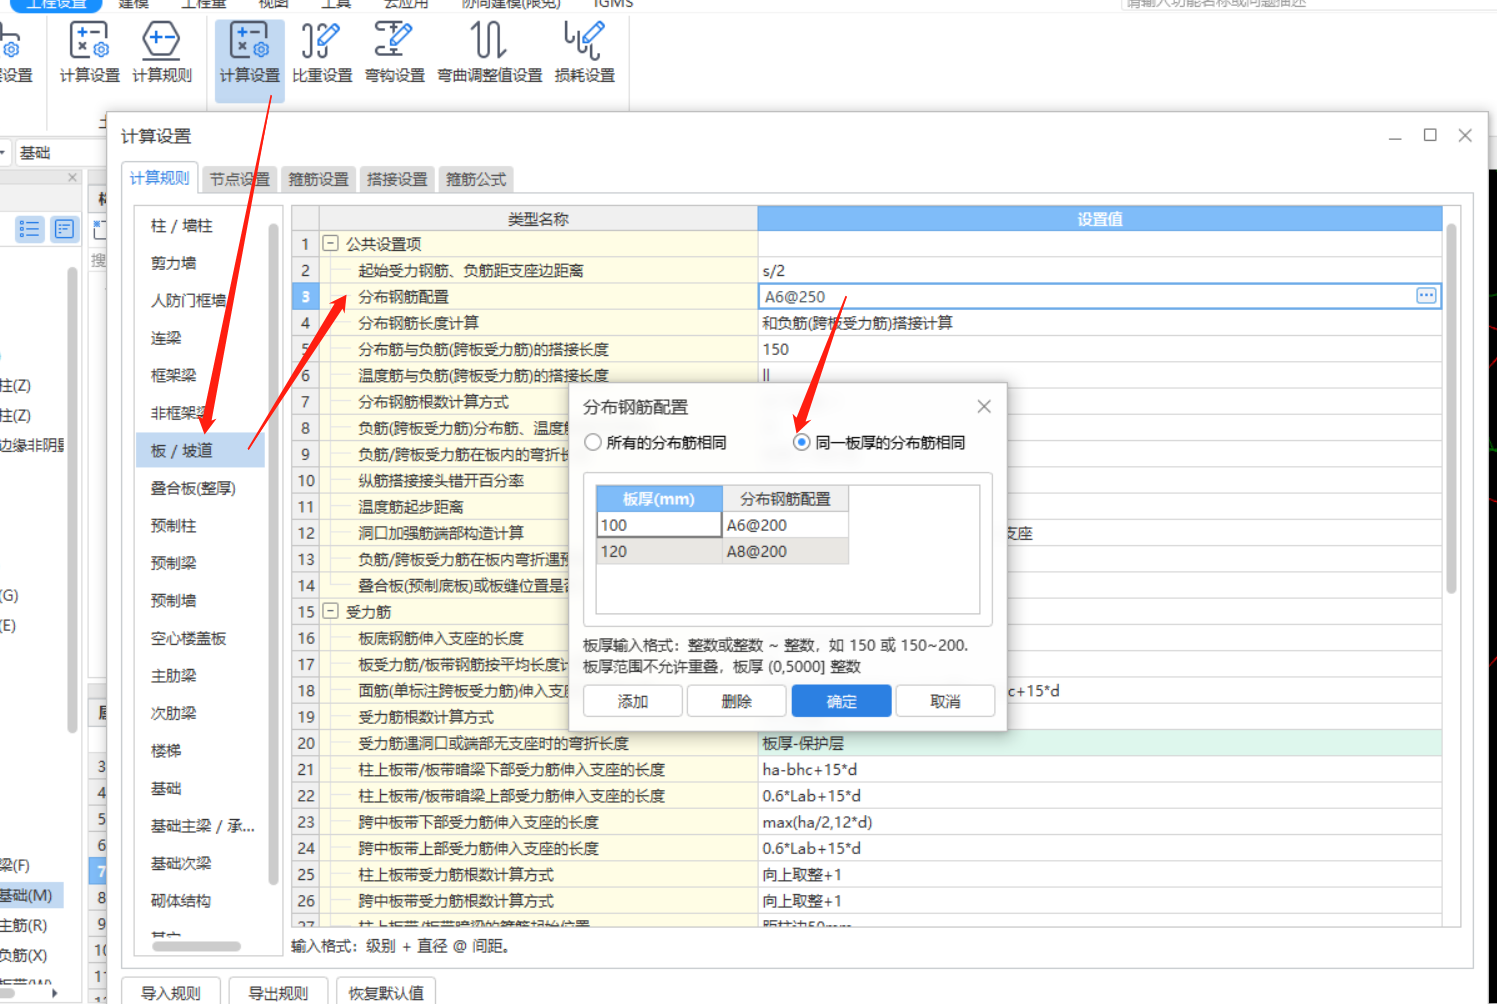Select 人防门框墙 category
Image resolution: width=1497 pixels, height=1004 pixels.
pyautogui.click(x=189, y=300)
